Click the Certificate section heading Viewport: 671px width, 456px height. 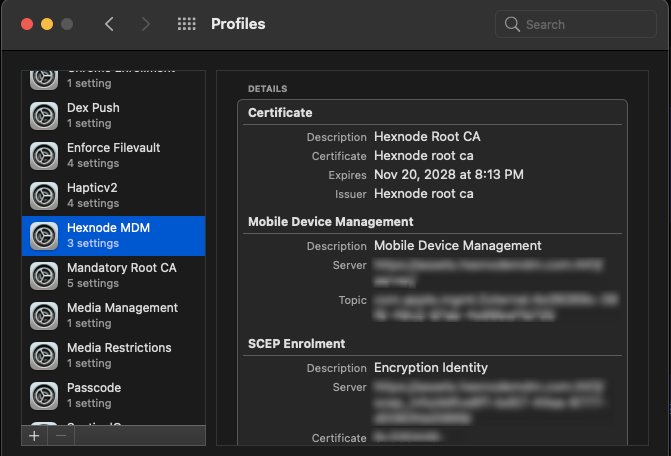pyautogui.click(x=280, y=113)
